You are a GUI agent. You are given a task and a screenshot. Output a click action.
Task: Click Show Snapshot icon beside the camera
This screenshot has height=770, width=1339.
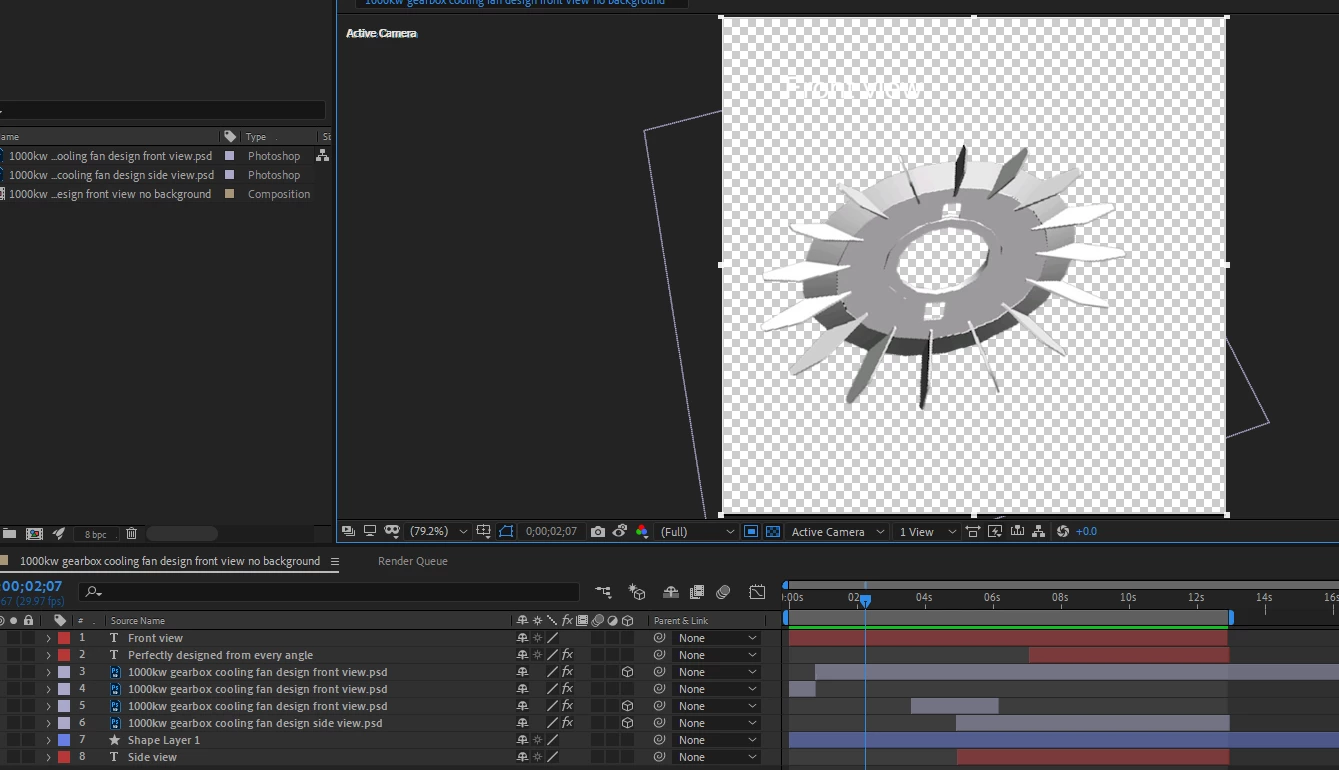(620, 532)
